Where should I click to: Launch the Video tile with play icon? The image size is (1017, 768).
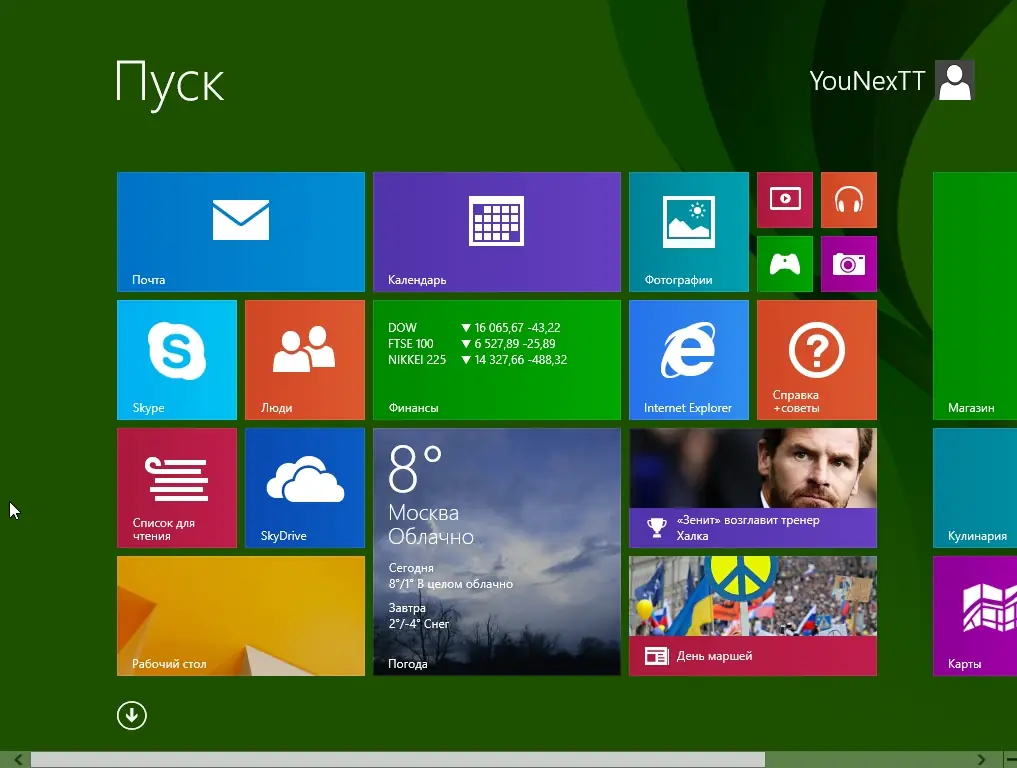(x=785, y=200)
